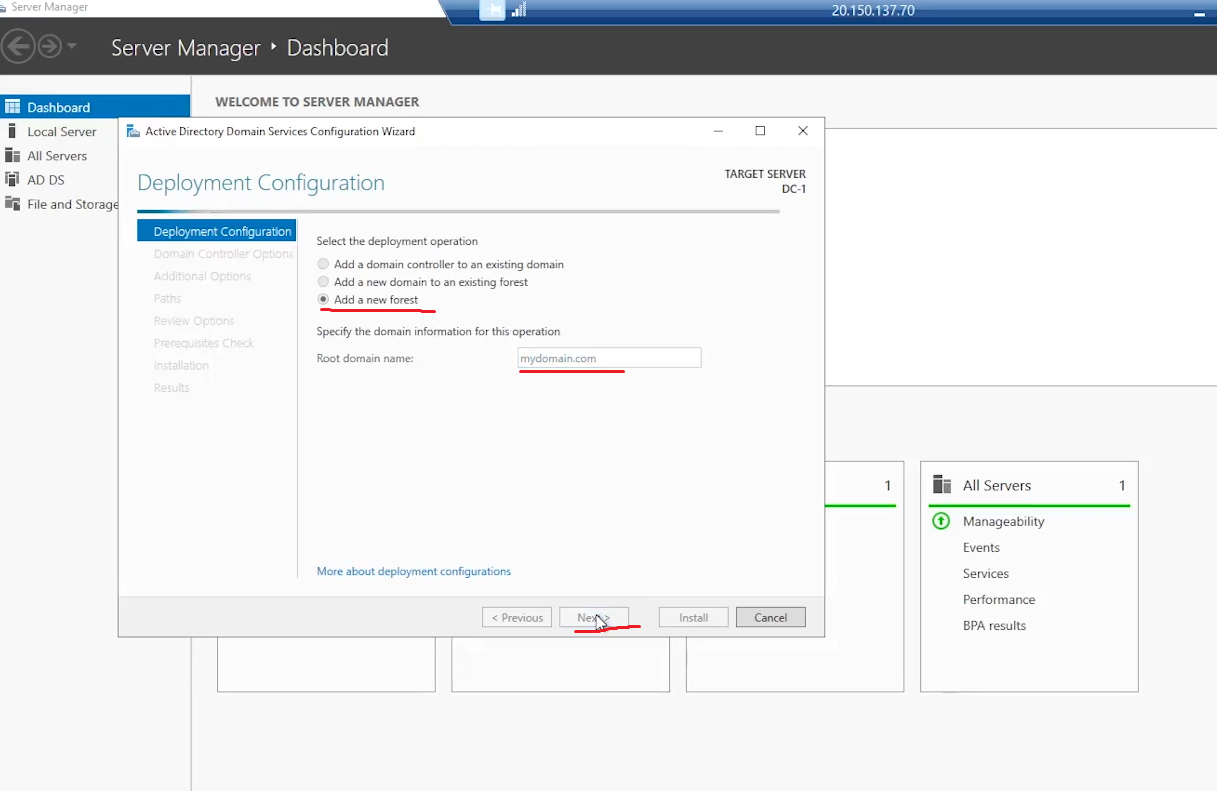Viewport: 1217px width, 791px height.
Task: Cancel the AD DS configuration wizard
Action: [x=770, y=617]
